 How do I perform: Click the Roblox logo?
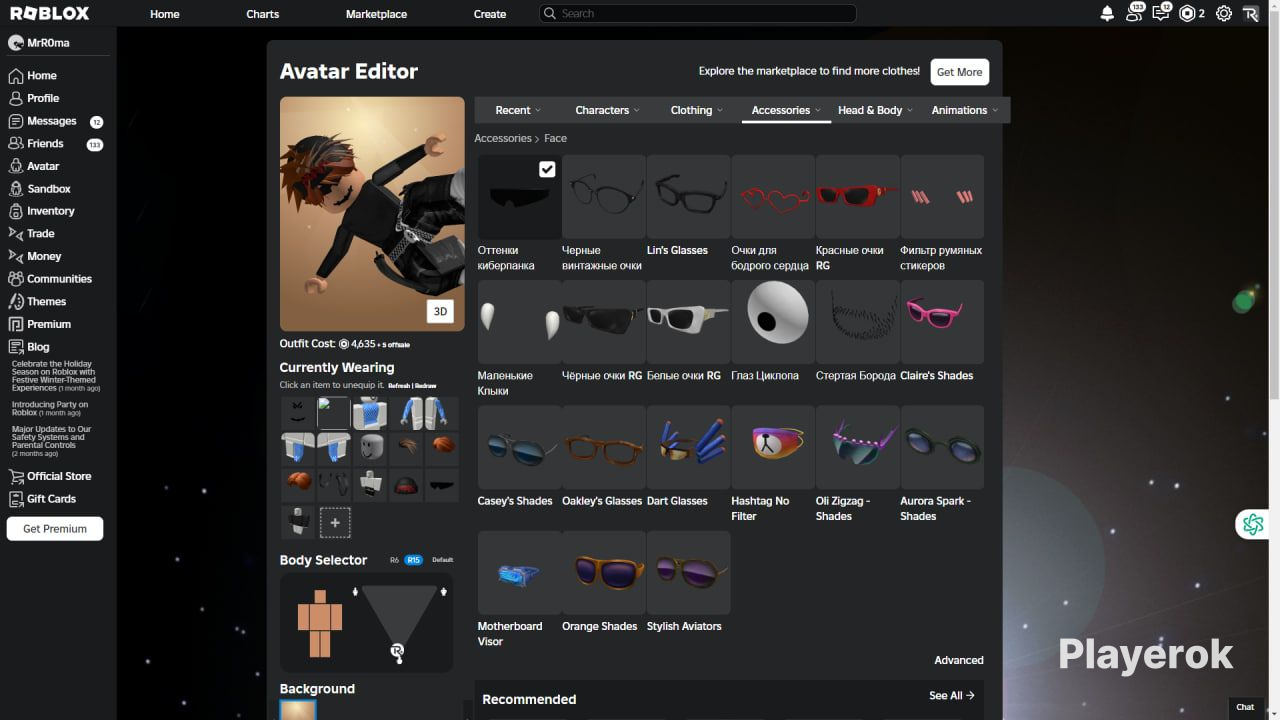[x=49, y=13]
